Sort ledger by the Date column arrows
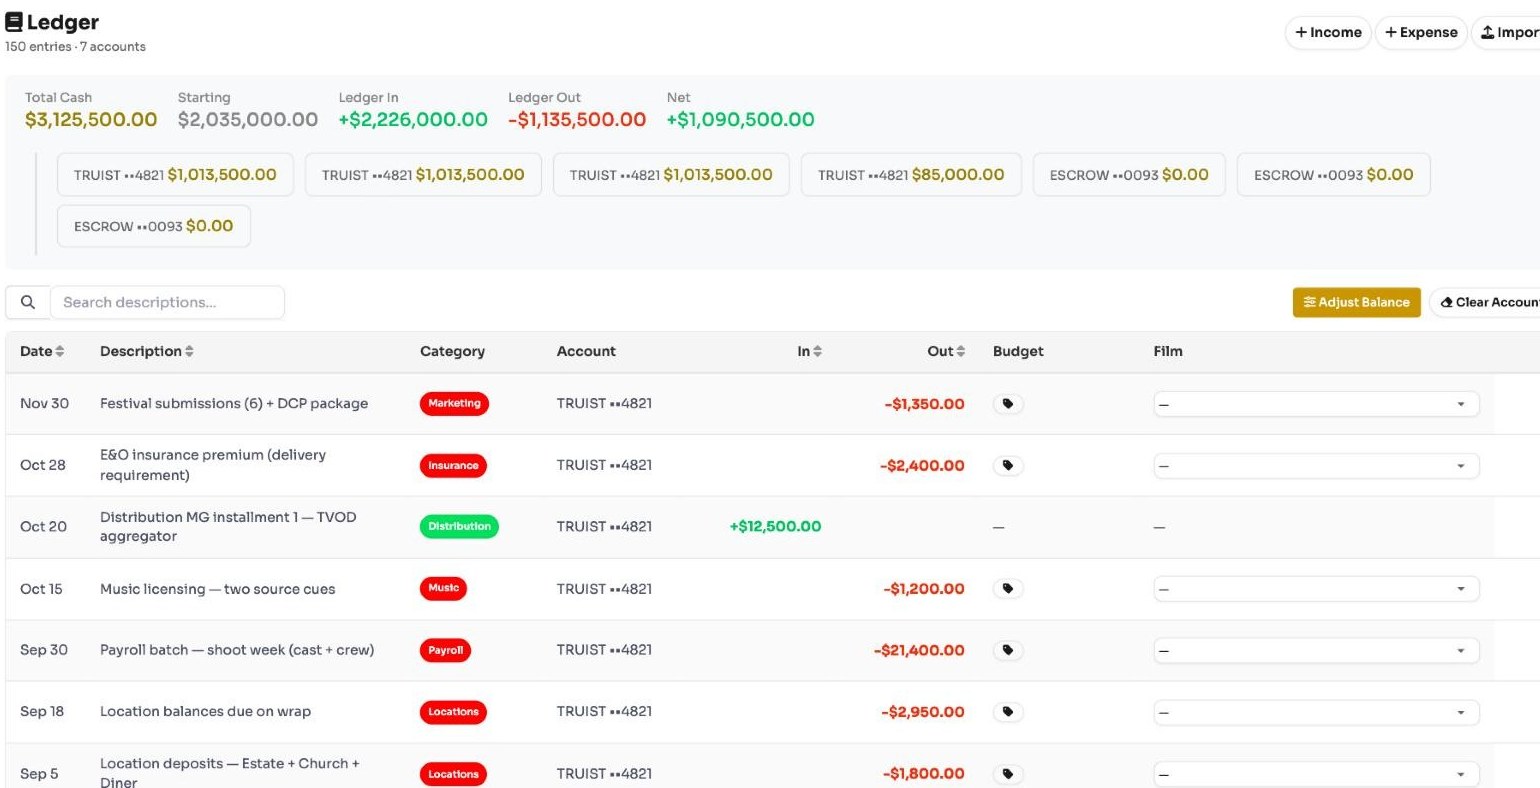The height and width of the screenshot is (788, 1540). (x=60, y=352)
